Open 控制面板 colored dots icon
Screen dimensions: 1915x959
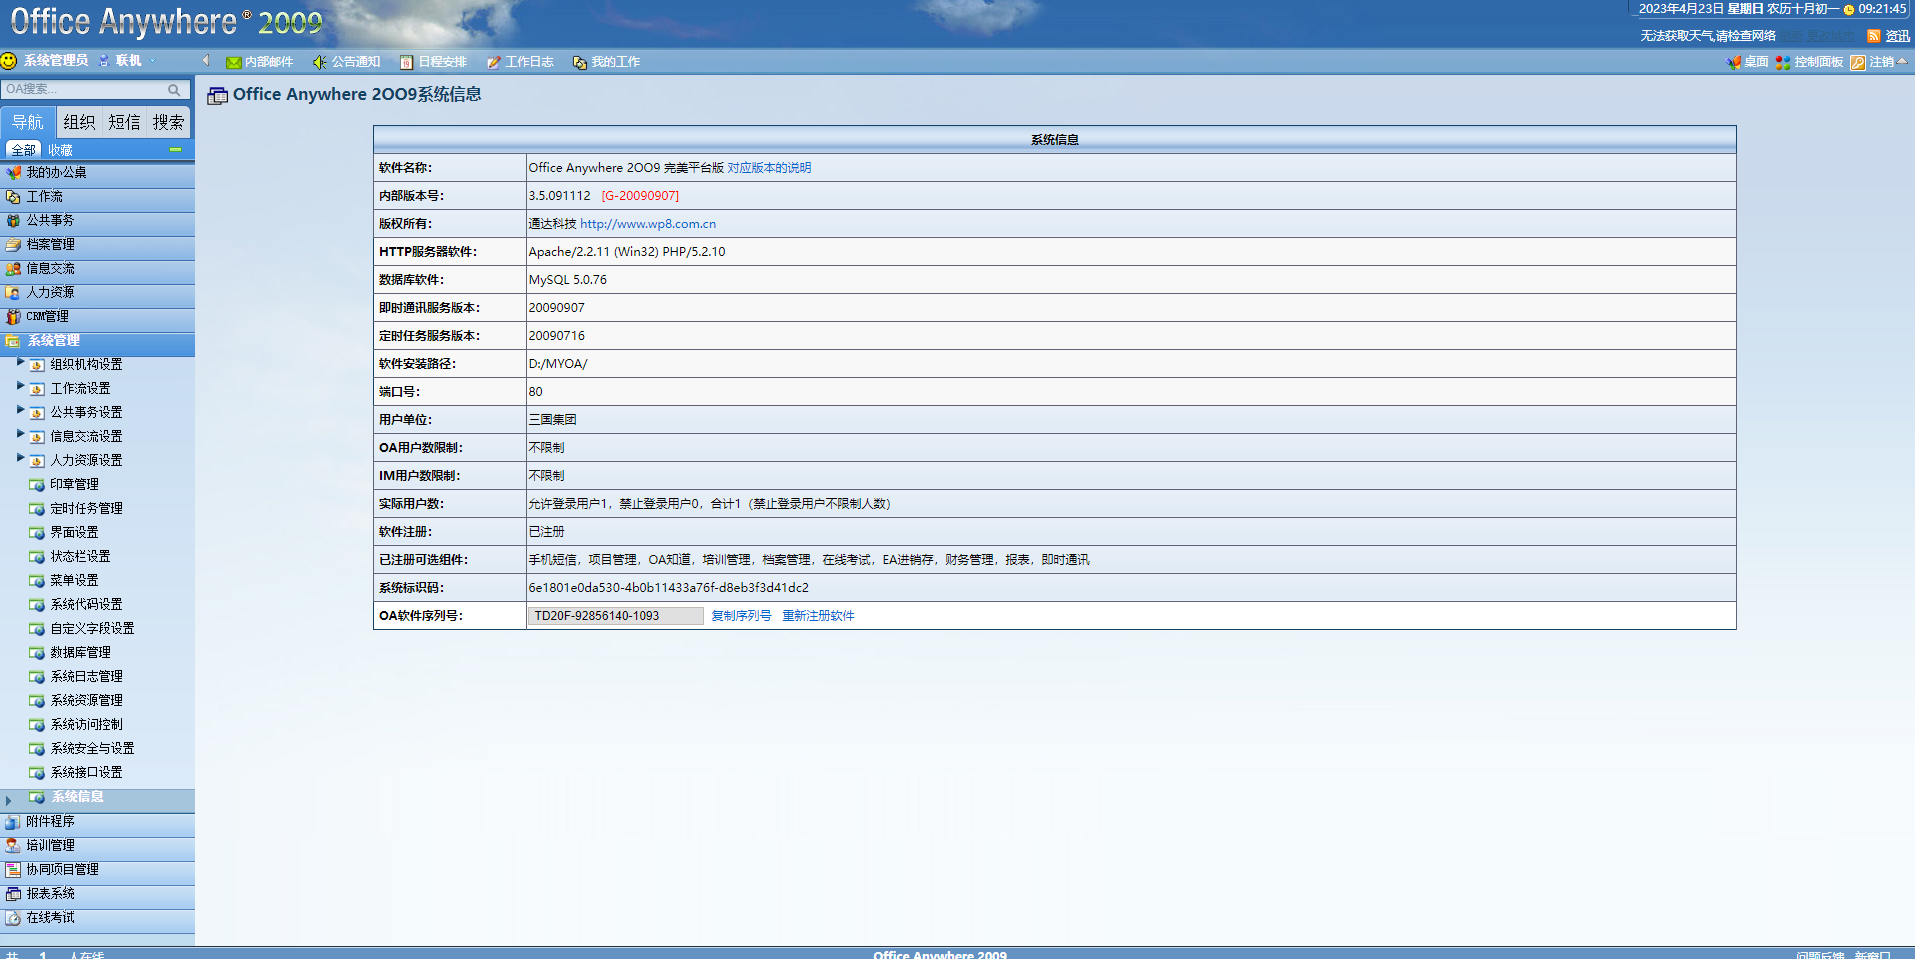(1783, 62)
